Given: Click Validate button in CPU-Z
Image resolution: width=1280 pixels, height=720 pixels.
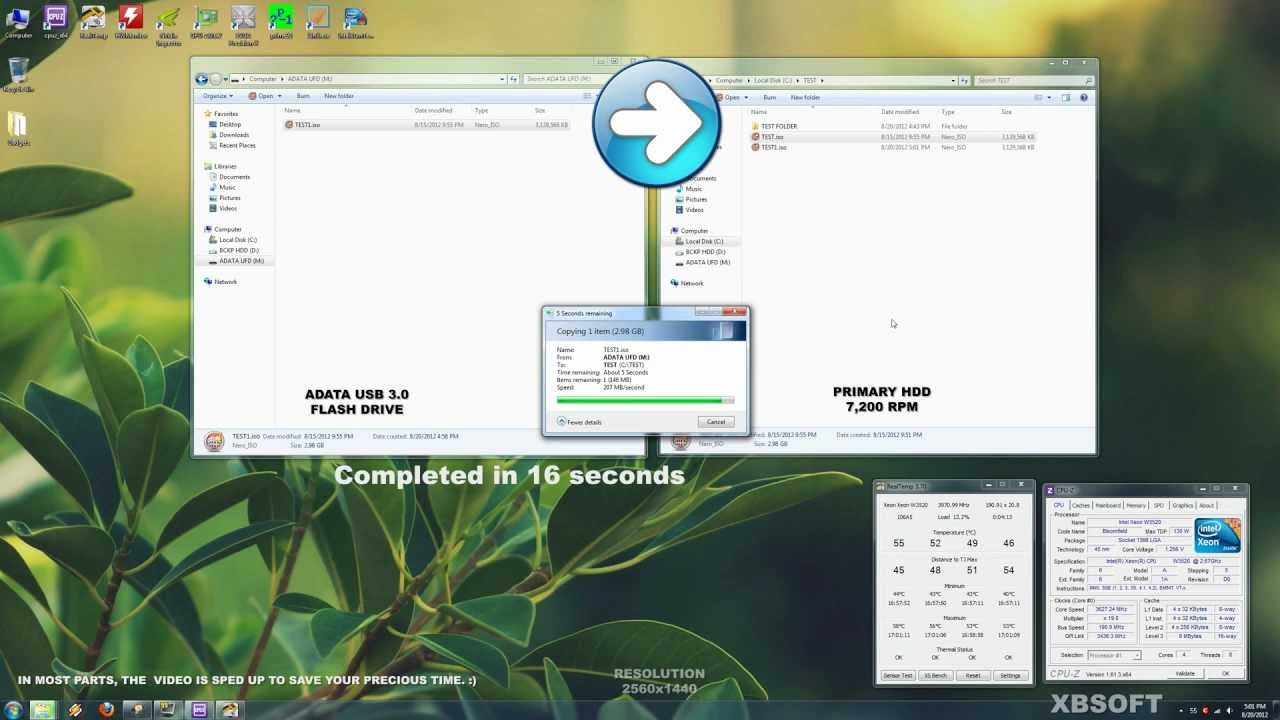Looking at the screenshot, I should pos(1185,673).
